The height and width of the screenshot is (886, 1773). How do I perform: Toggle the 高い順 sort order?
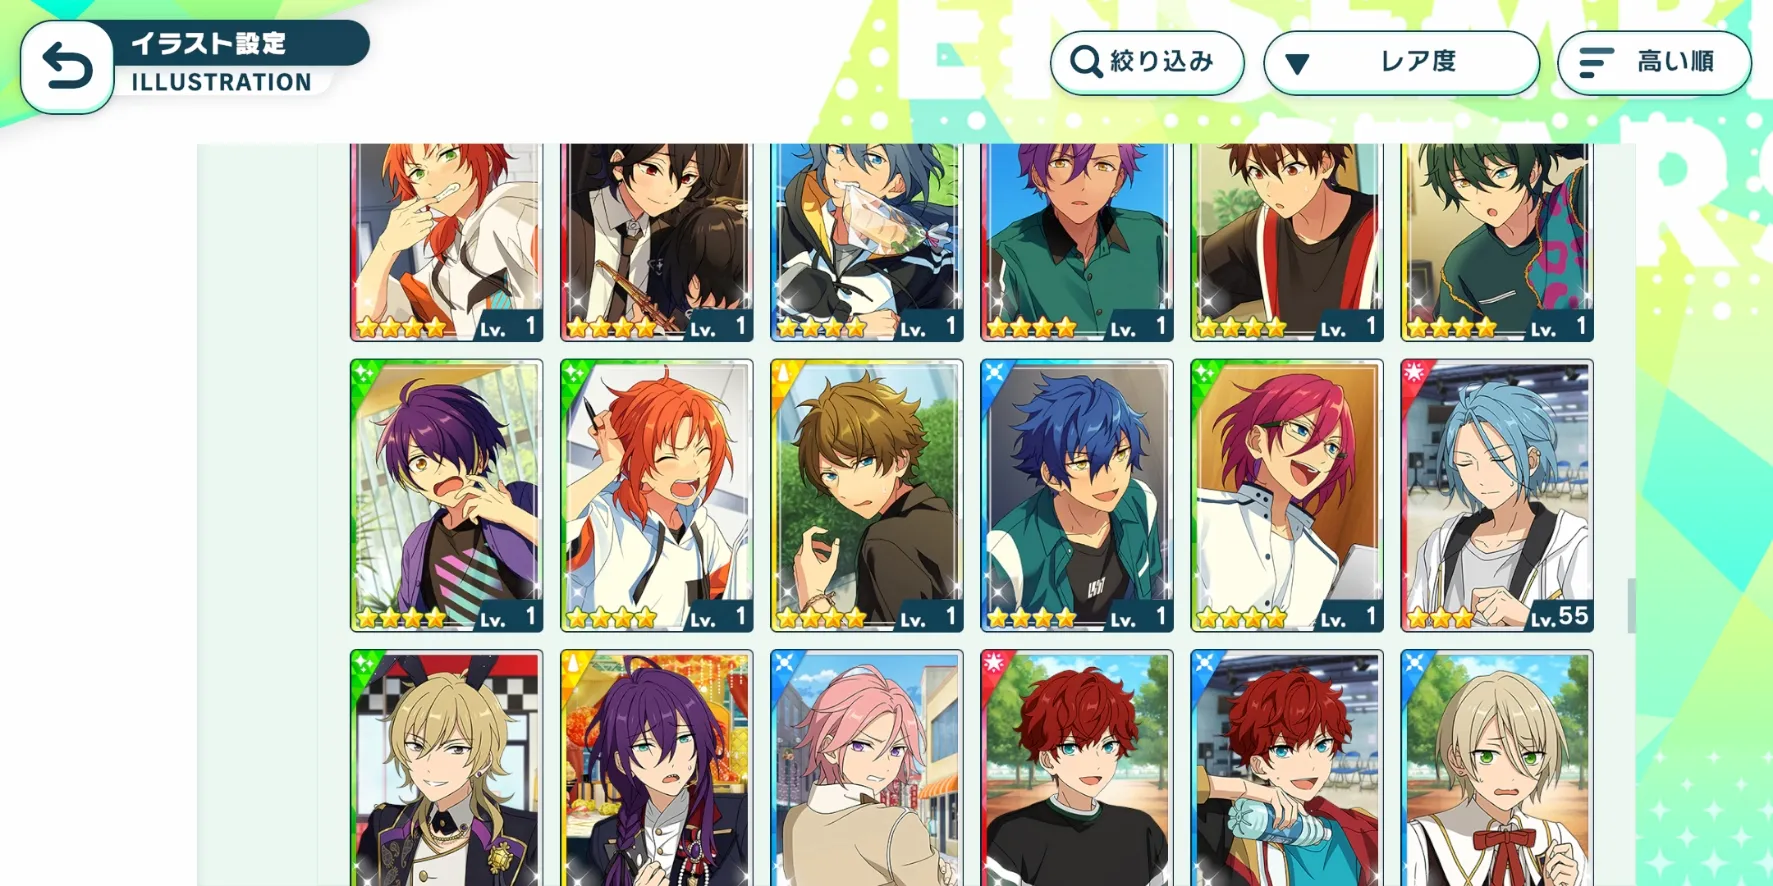[x=1654, y=62]
